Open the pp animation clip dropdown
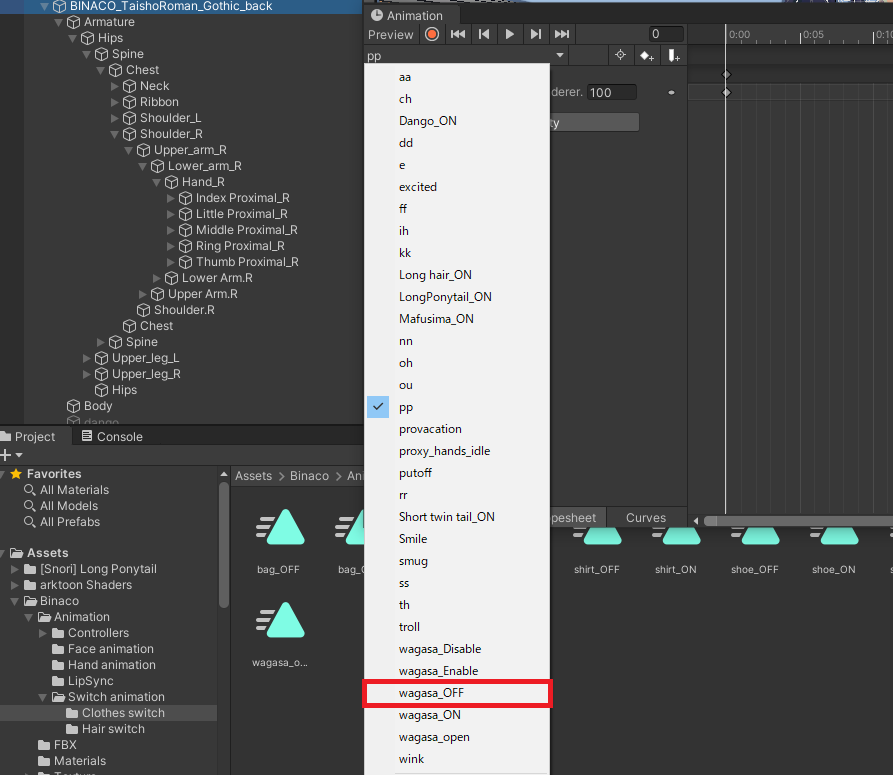893x775 pixels. click(x=465, y=56)
